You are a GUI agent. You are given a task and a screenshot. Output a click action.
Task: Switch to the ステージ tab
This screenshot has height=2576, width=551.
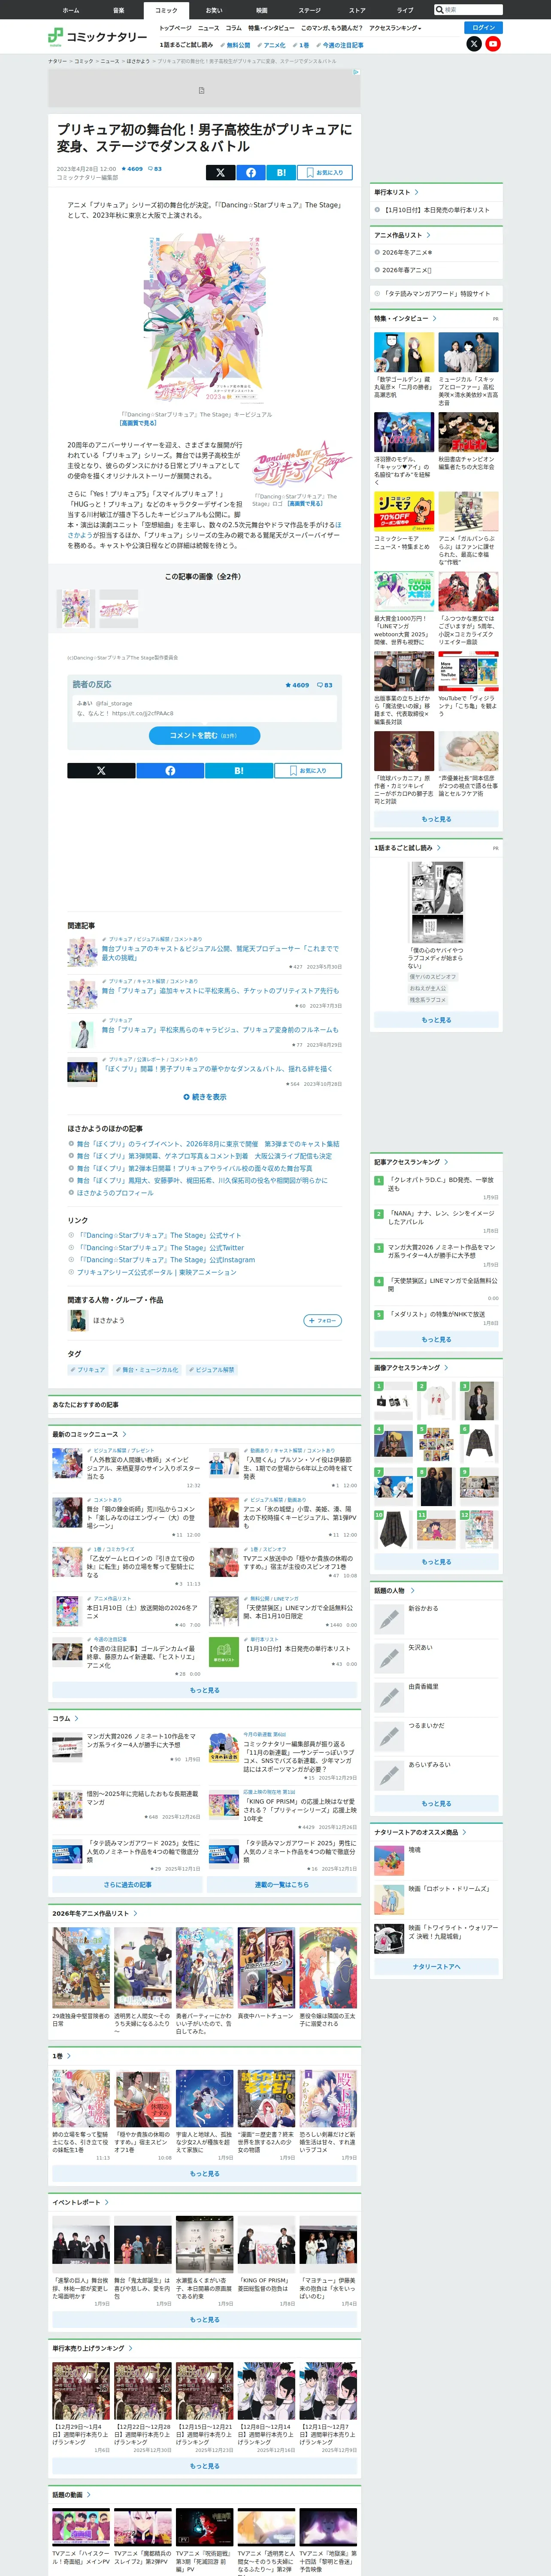click(310, 10)
